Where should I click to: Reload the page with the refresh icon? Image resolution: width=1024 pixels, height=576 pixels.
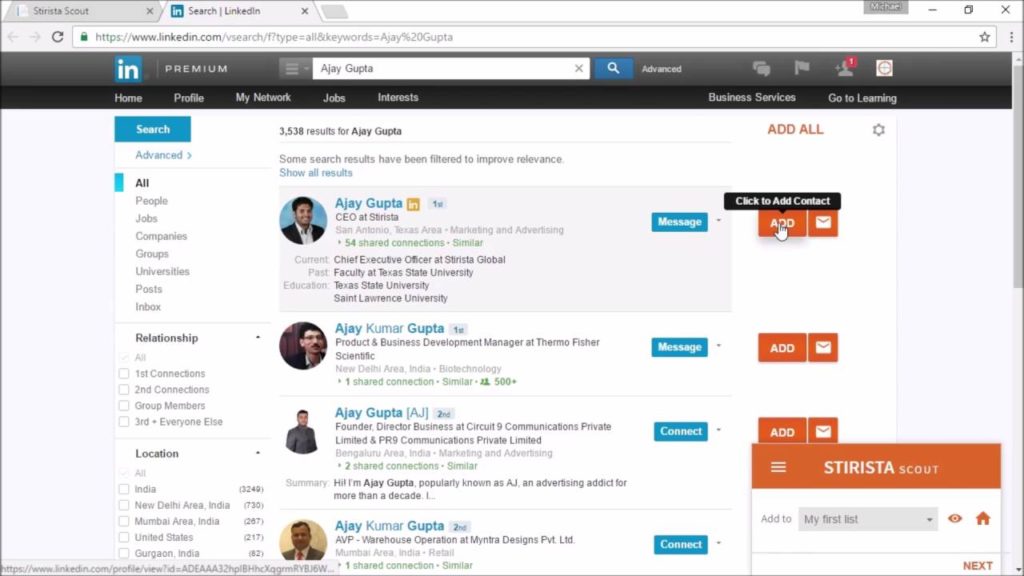coord(57,37)
